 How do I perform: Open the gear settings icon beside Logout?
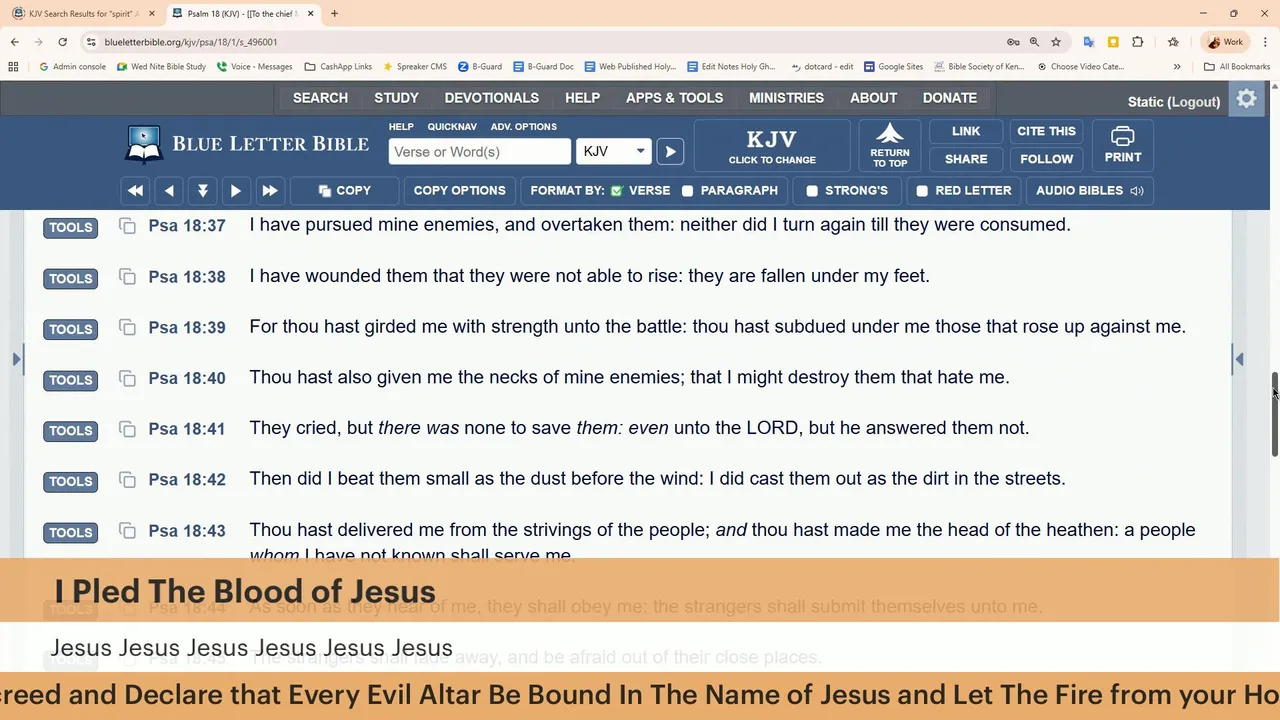tap(1246, 99)
